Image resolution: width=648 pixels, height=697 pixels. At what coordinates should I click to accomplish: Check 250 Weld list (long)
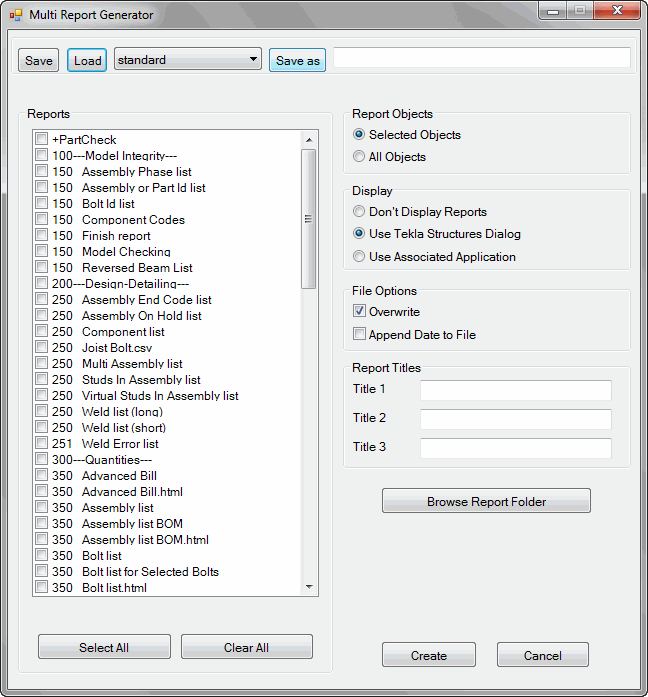pyautogui.click(x=41, y=411)
